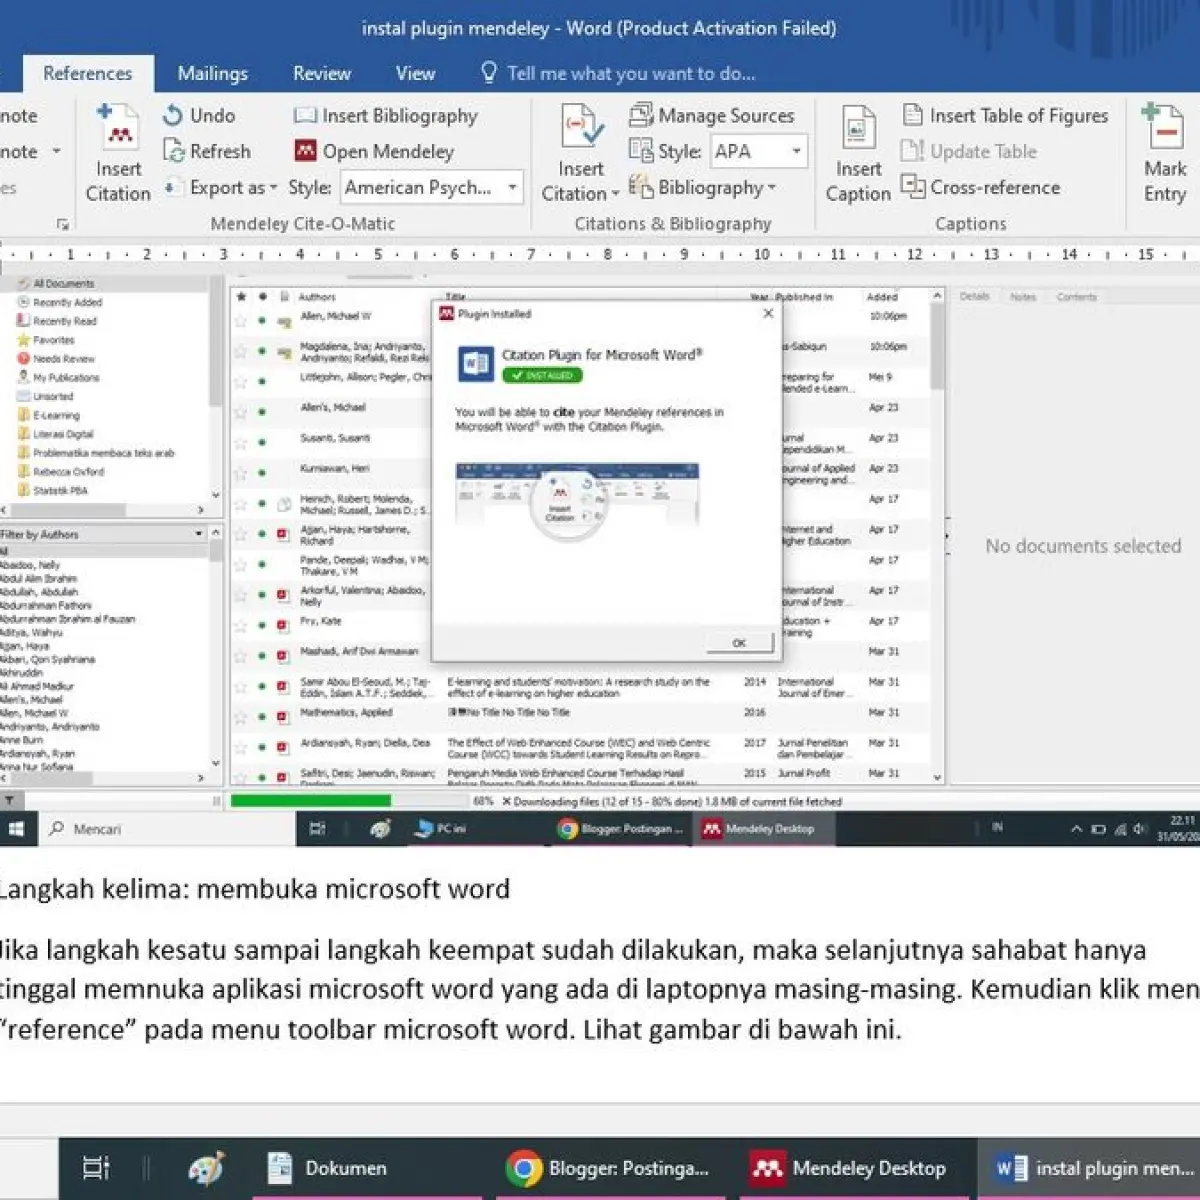Click Insert Caption button
Image resolution: width=1200 pixels, height=1200 pixels.
click(x=858, y=153)
